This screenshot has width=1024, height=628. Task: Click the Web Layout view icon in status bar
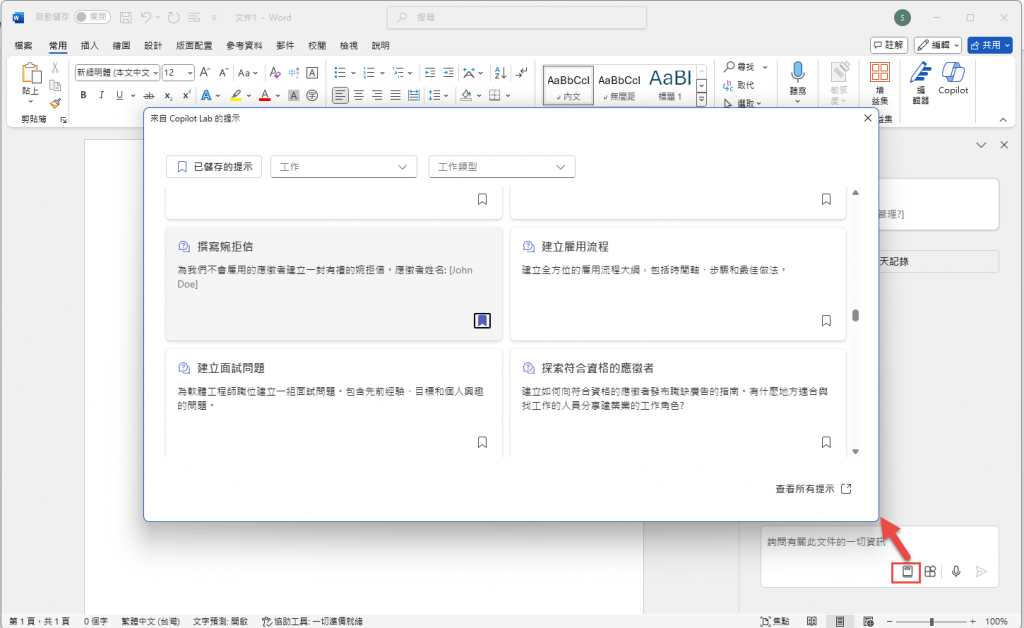tap(868, 621)
